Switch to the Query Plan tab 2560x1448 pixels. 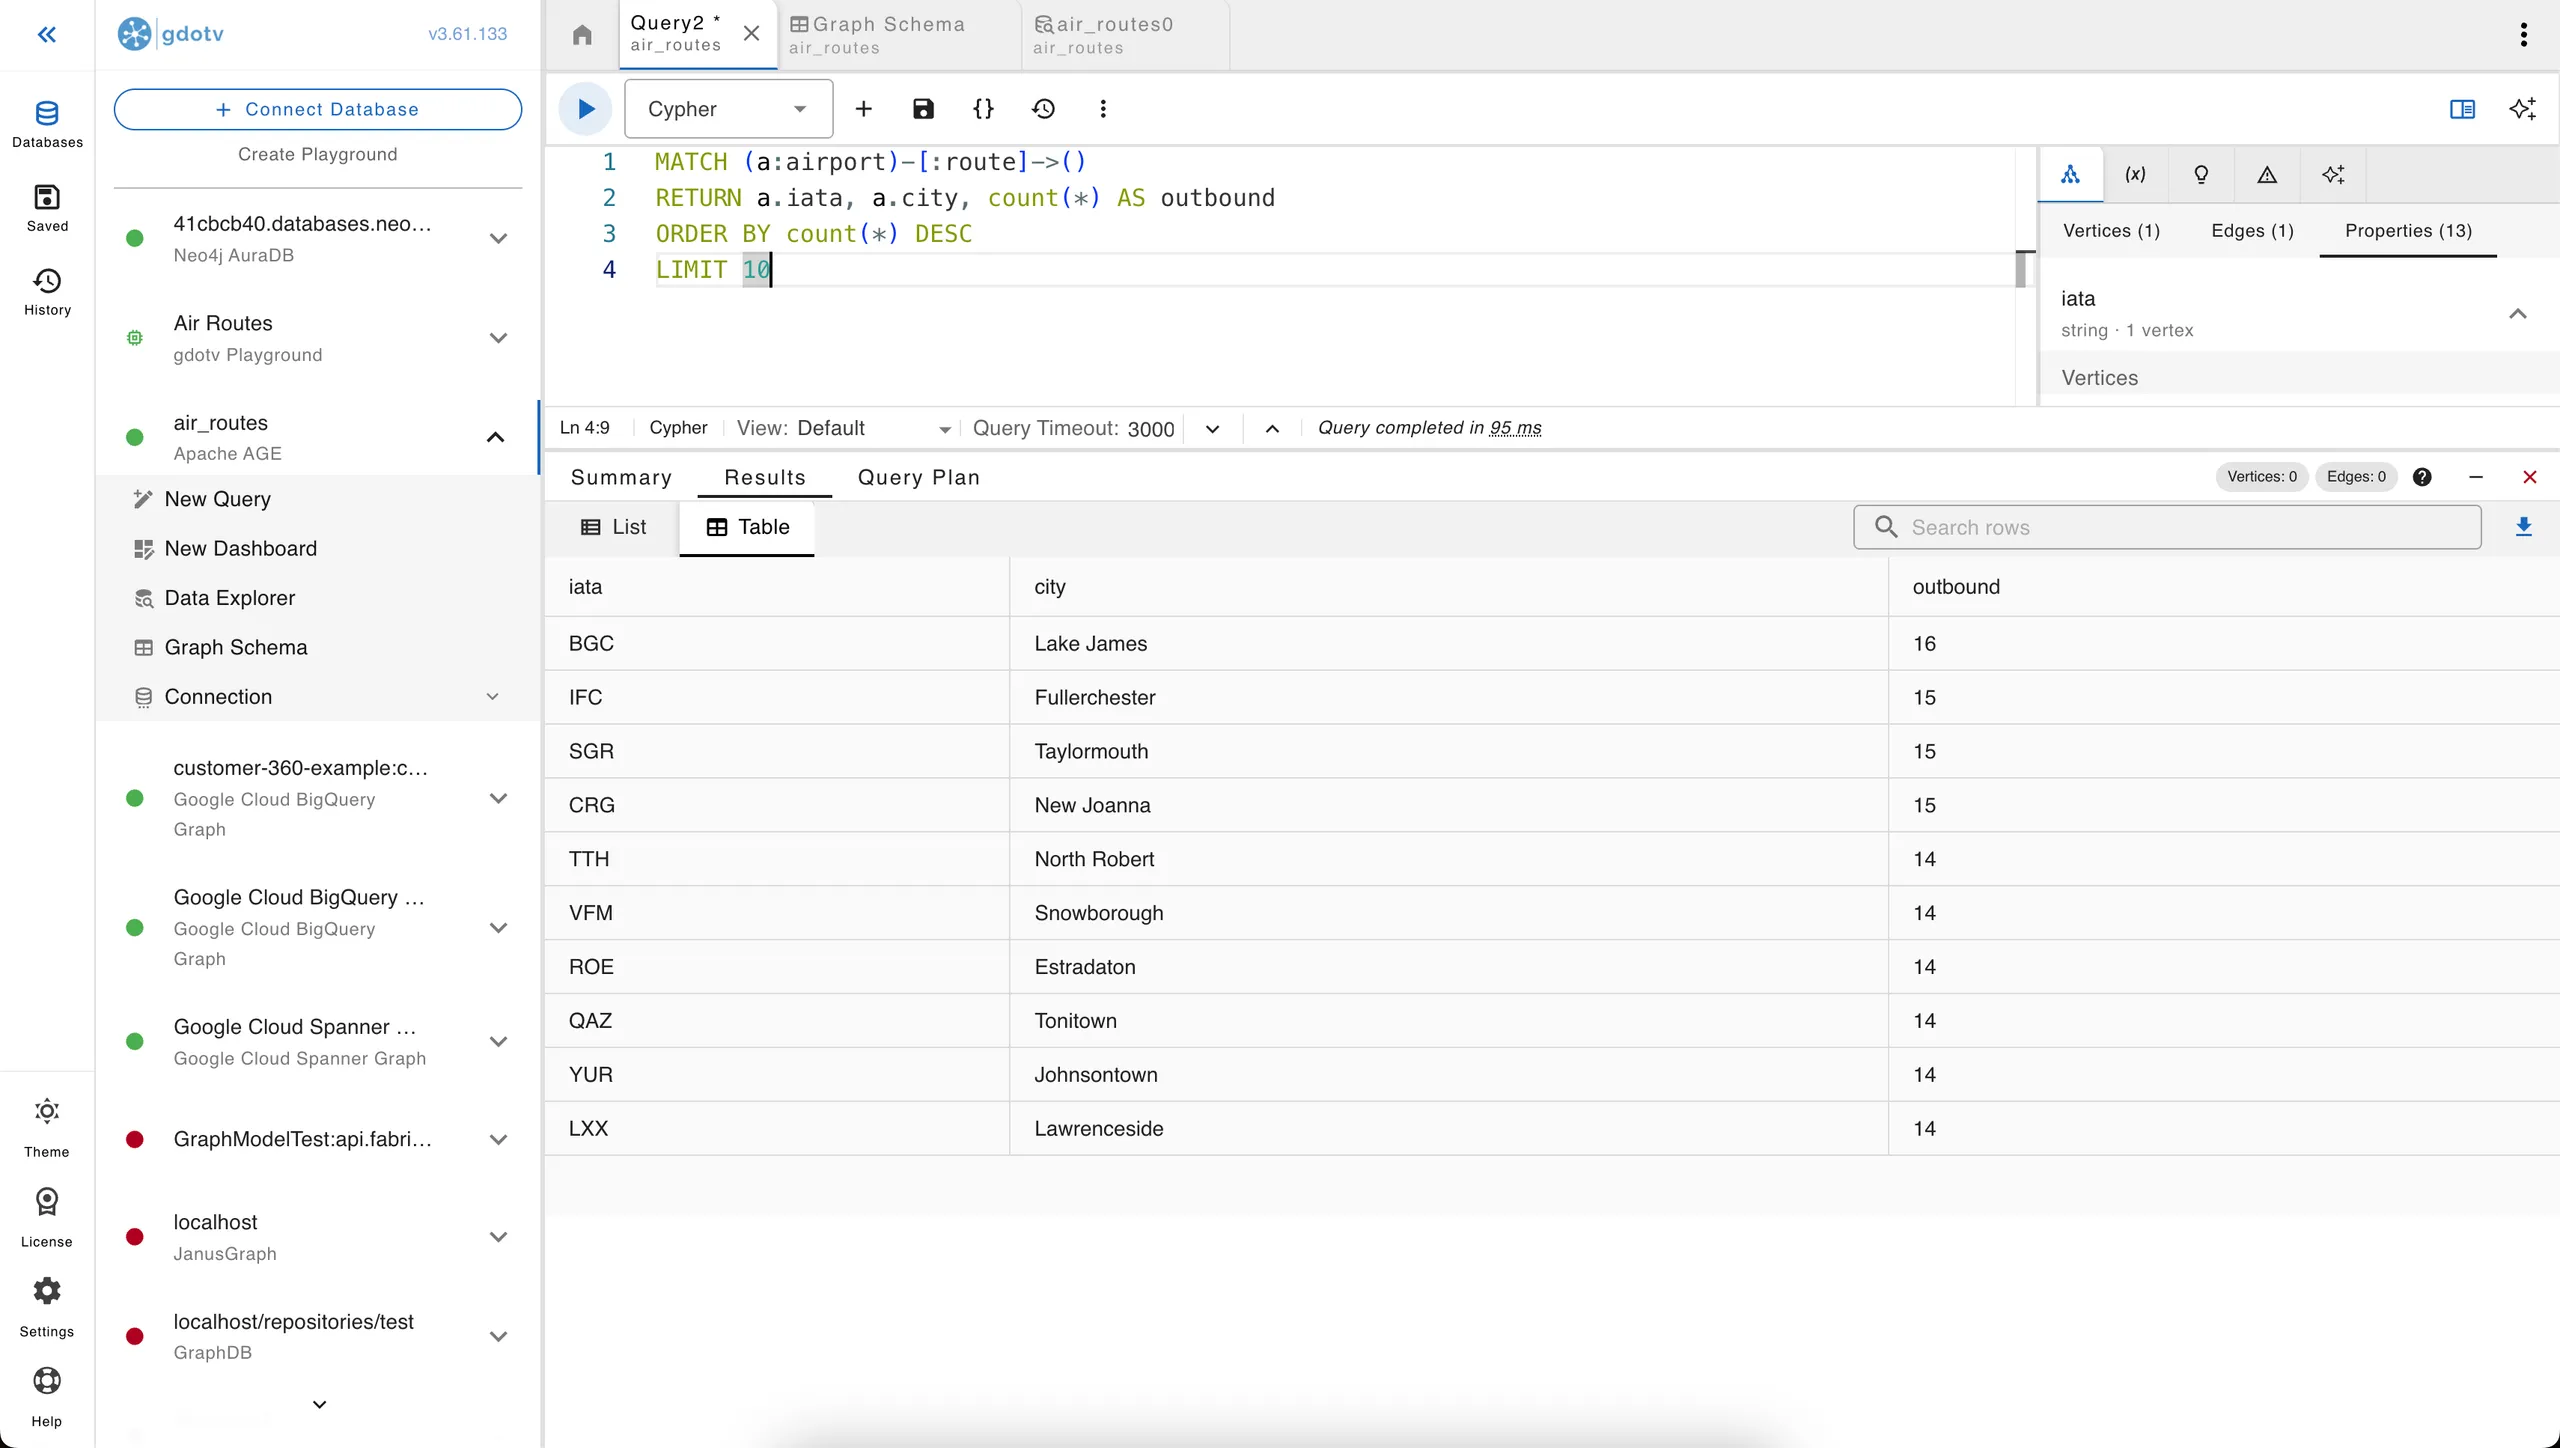pyautogui.click(x=918, y=477)
